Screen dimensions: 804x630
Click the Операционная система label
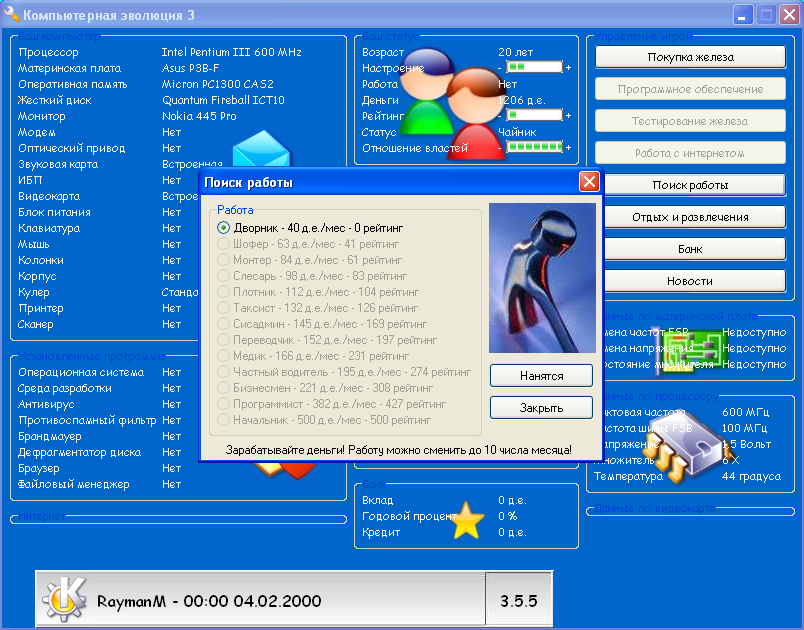coord(81,372)
